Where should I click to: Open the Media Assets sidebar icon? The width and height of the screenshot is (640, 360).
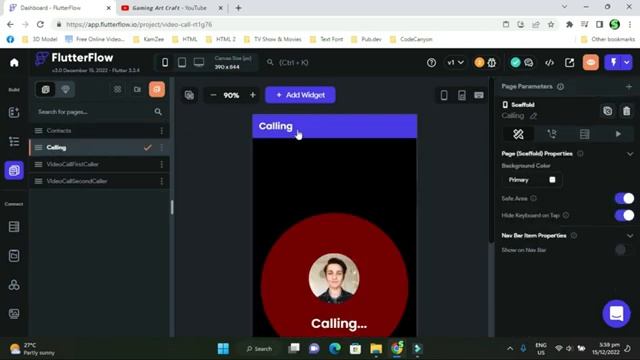click(14, 313)
